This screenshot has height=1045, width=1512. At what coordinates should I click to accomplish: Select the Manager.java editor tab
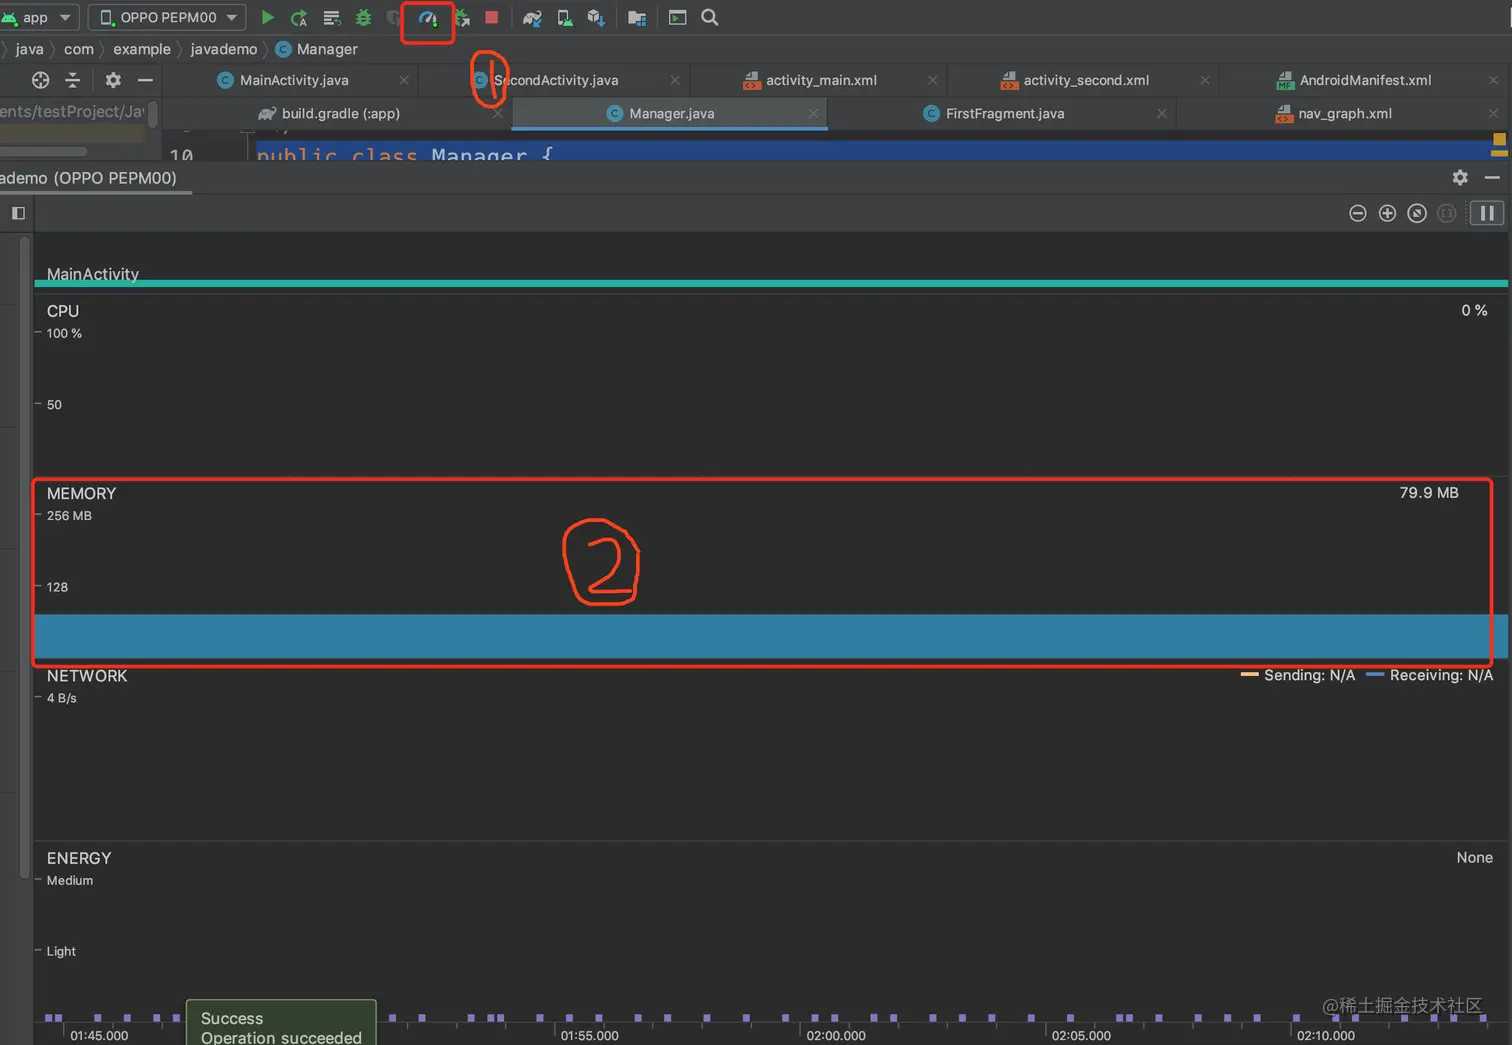click(671, 113)
